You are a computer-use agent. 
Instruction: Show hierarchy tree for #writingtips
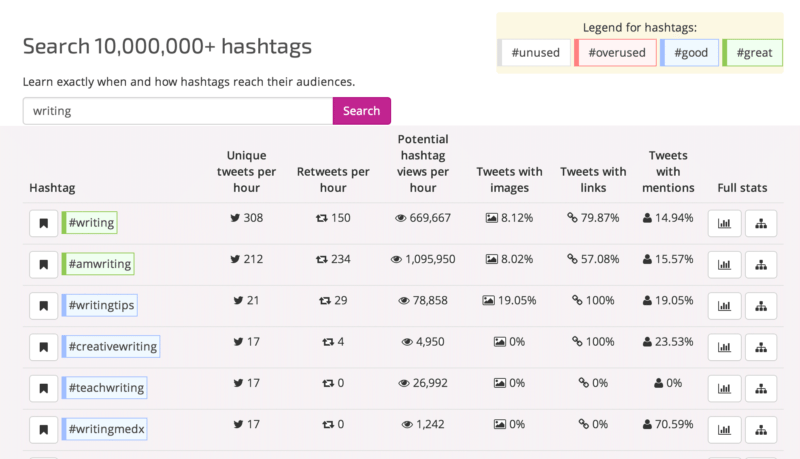[760, 305]
